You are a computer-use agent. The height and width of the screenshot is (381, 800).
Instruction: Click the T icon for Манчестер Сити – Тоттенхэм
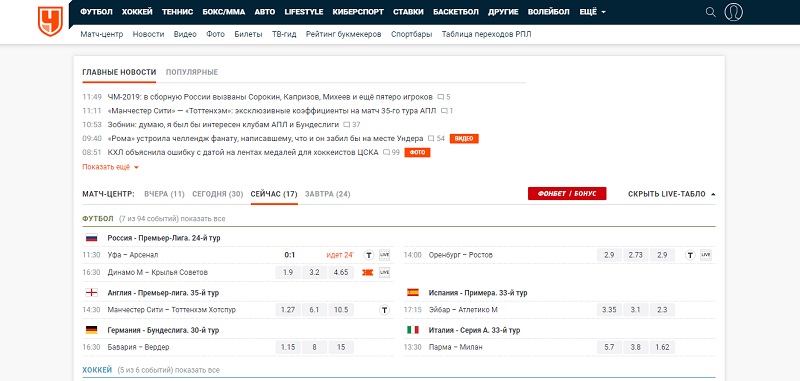click(x=385, y=310)
